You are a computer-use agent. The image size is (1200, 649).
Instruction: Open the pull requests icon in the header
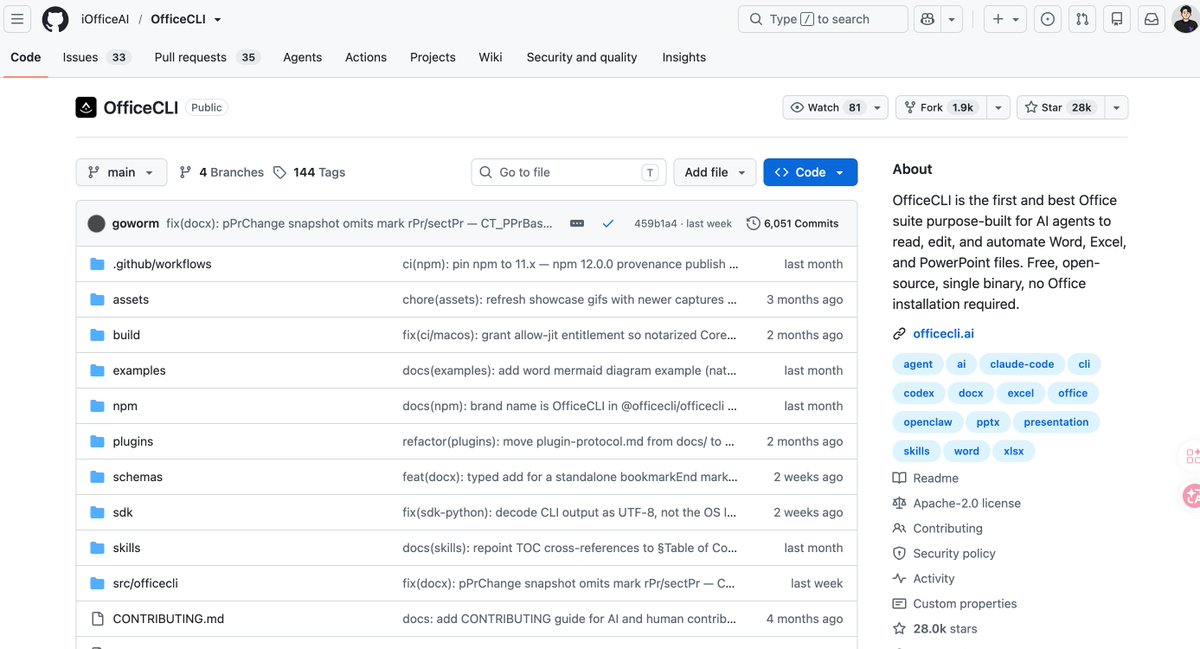pyautogui.click(x=1082, y=19)
